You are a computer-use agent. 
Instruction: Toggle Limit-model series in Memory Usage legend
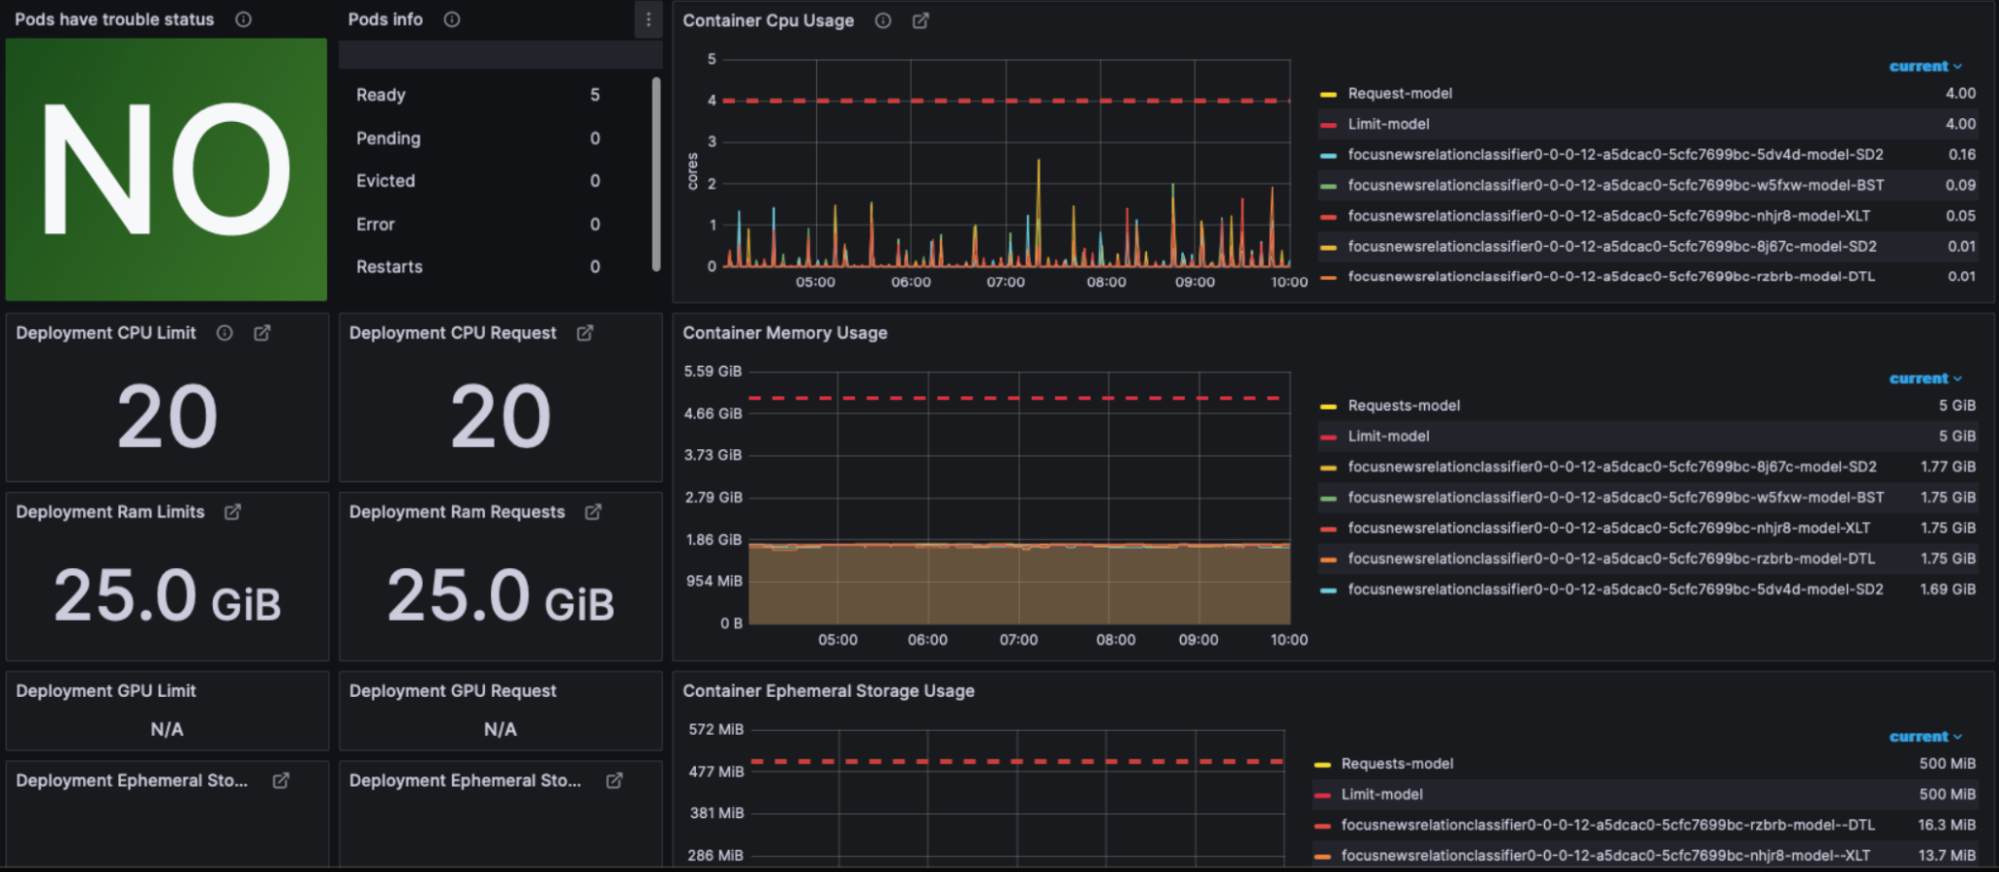1388,436
